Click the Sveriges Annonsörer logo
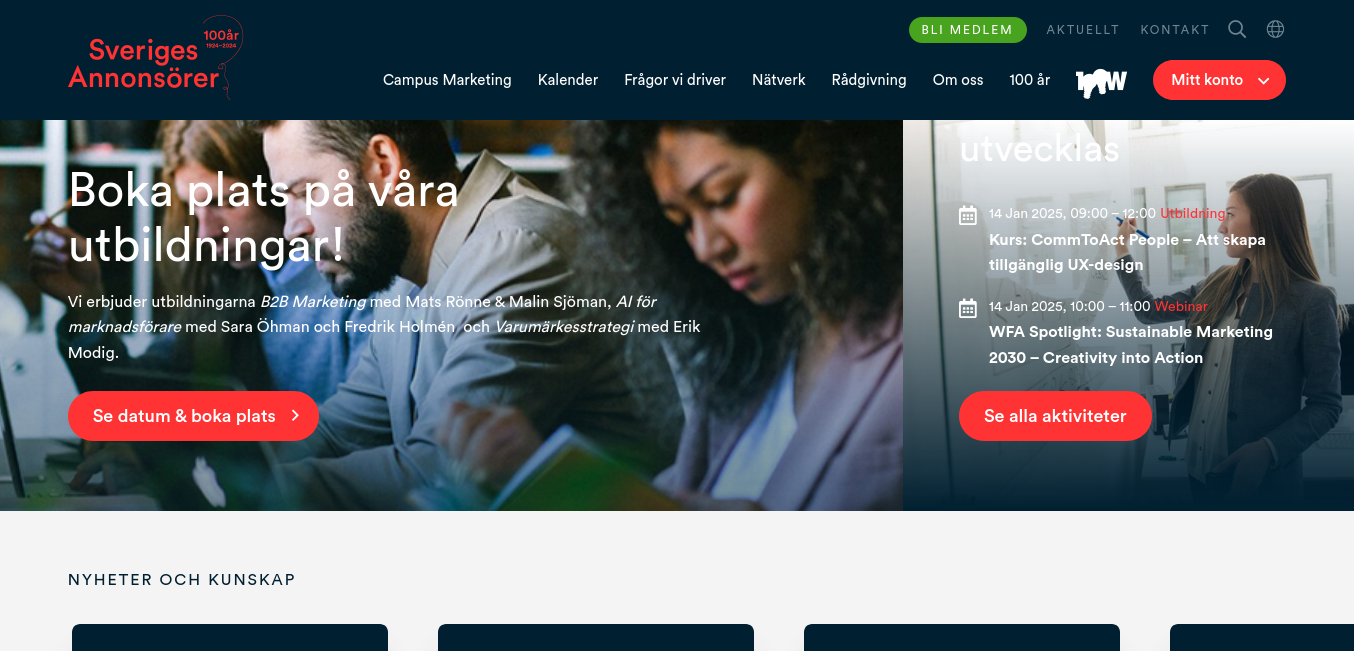1366x651 pixels. click(155, 58)
